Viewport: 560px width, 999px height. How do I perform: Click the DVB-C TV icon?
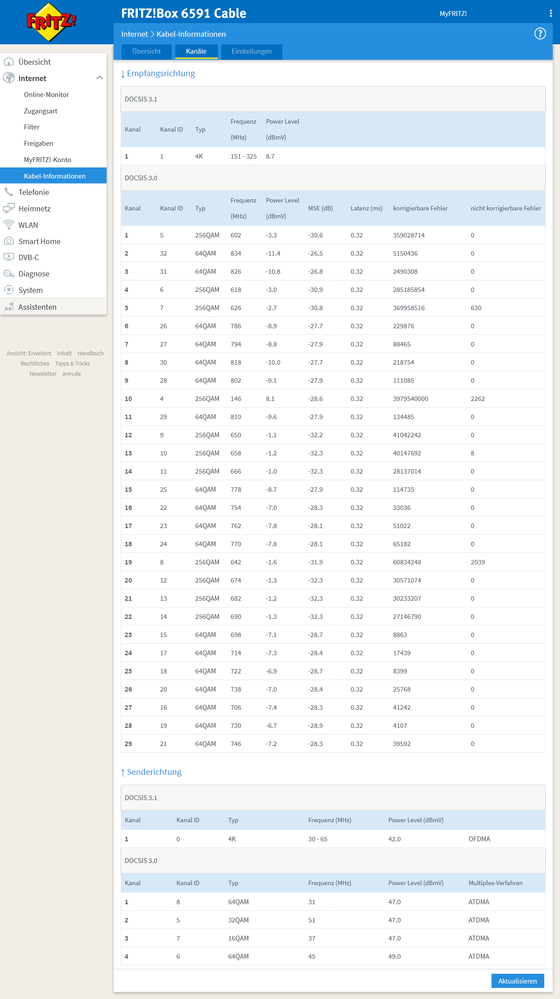[x=9, y=257]
